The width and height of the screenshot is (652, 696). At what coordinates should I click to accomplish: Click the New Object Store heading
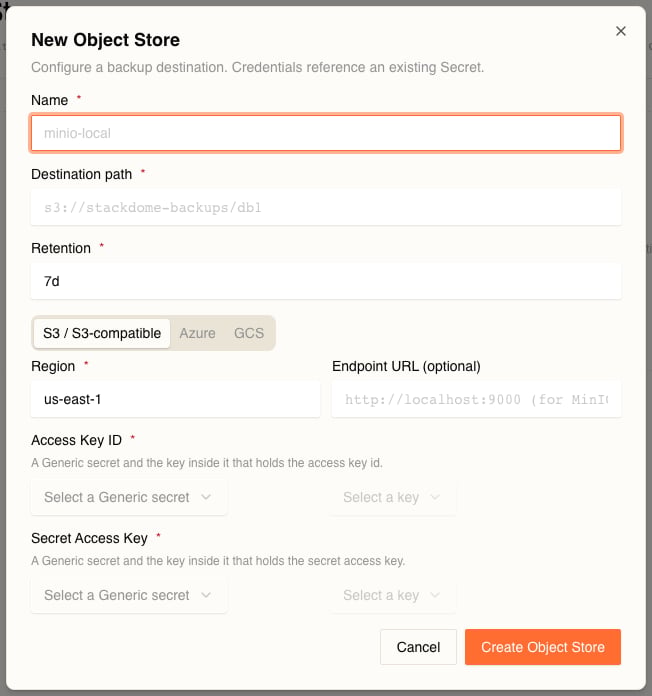click(106, 40)
